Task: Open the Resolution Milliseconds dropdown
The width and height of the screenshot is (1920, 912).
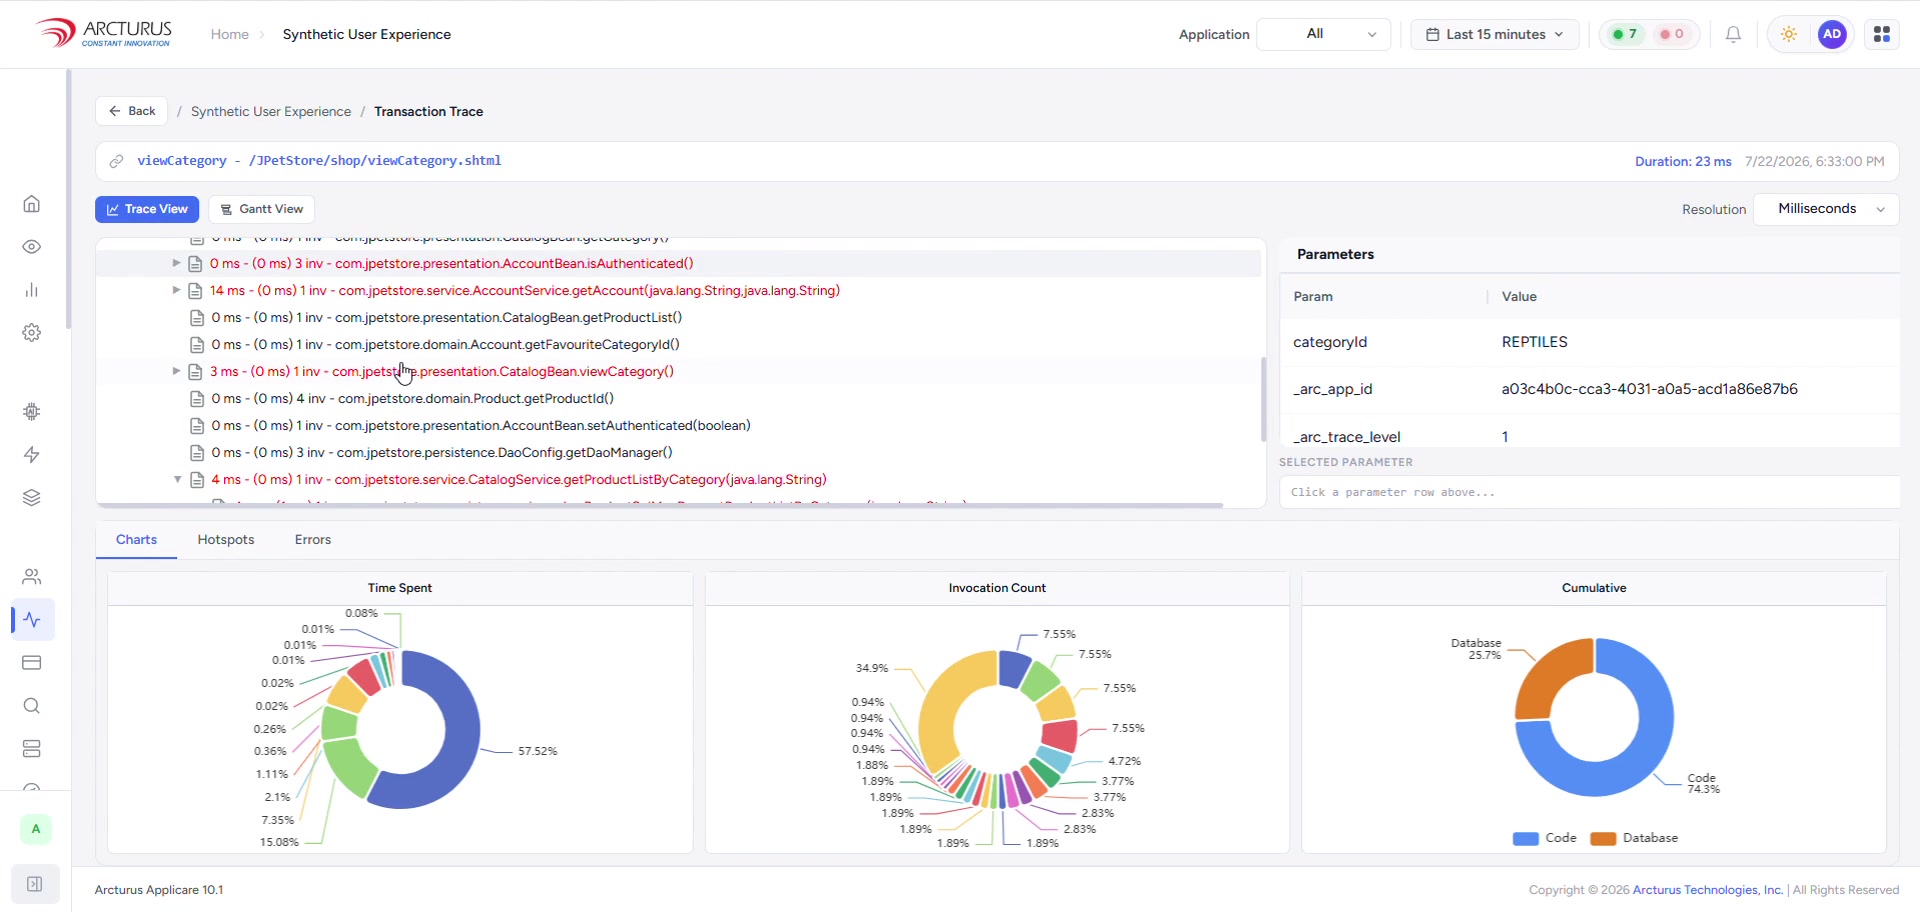Action: click(x=1826, y=209)
